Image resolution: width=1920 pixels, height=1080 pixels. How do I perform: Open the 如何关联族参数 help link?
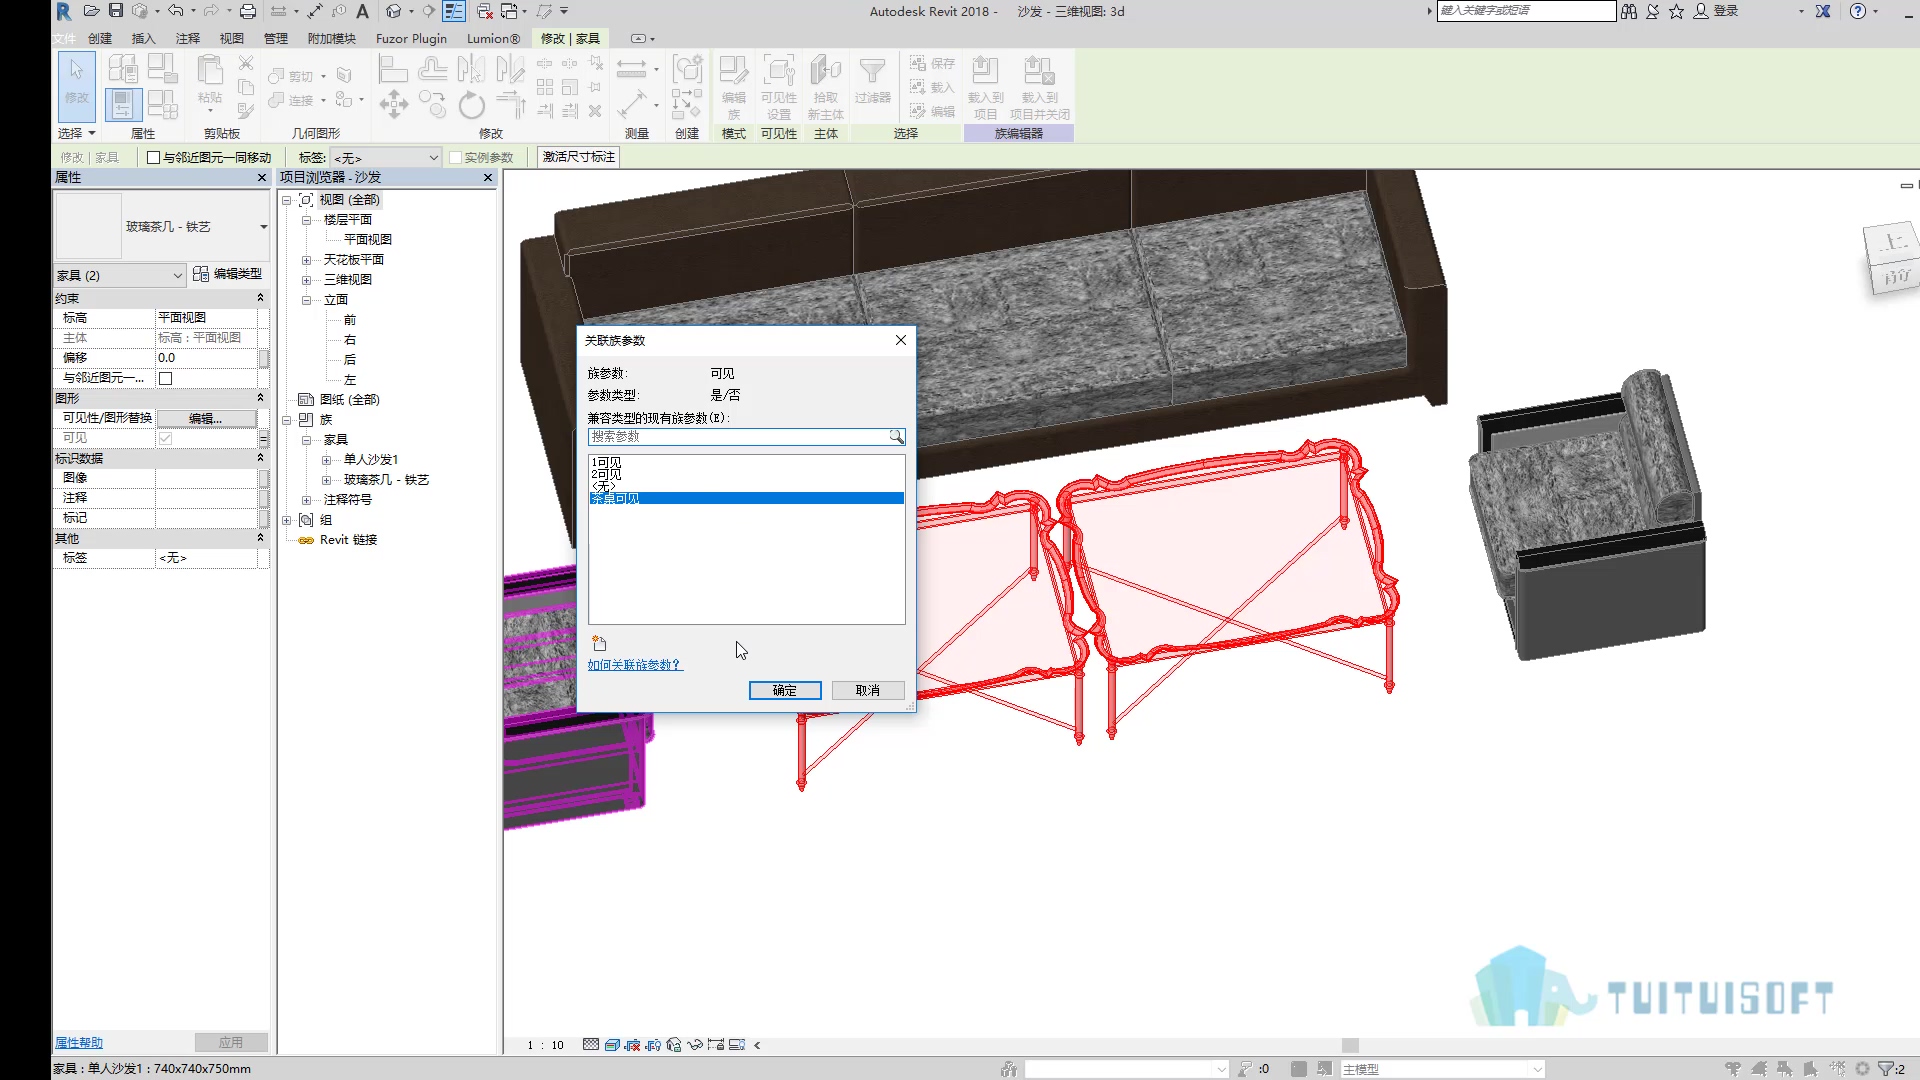click(635, 665)
